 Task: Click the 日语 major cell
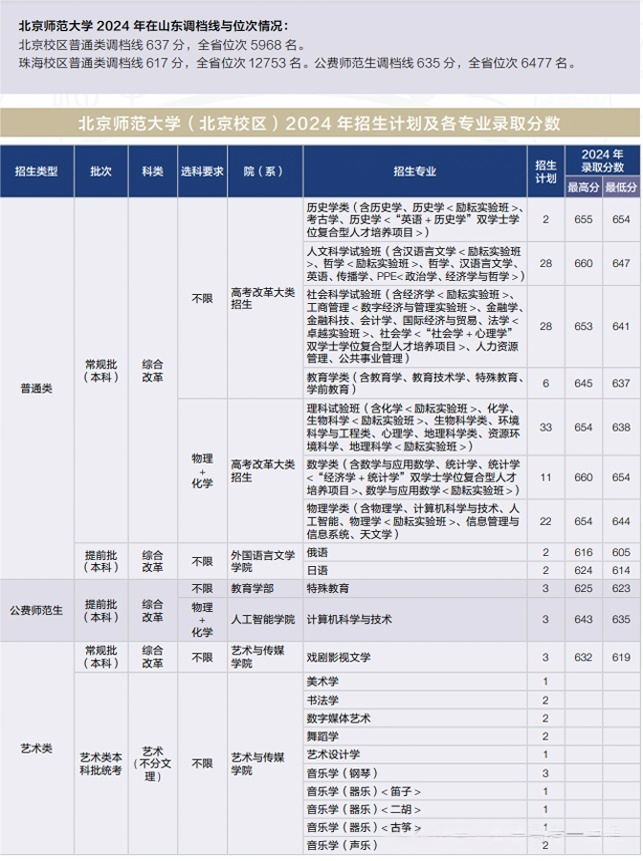415,571
